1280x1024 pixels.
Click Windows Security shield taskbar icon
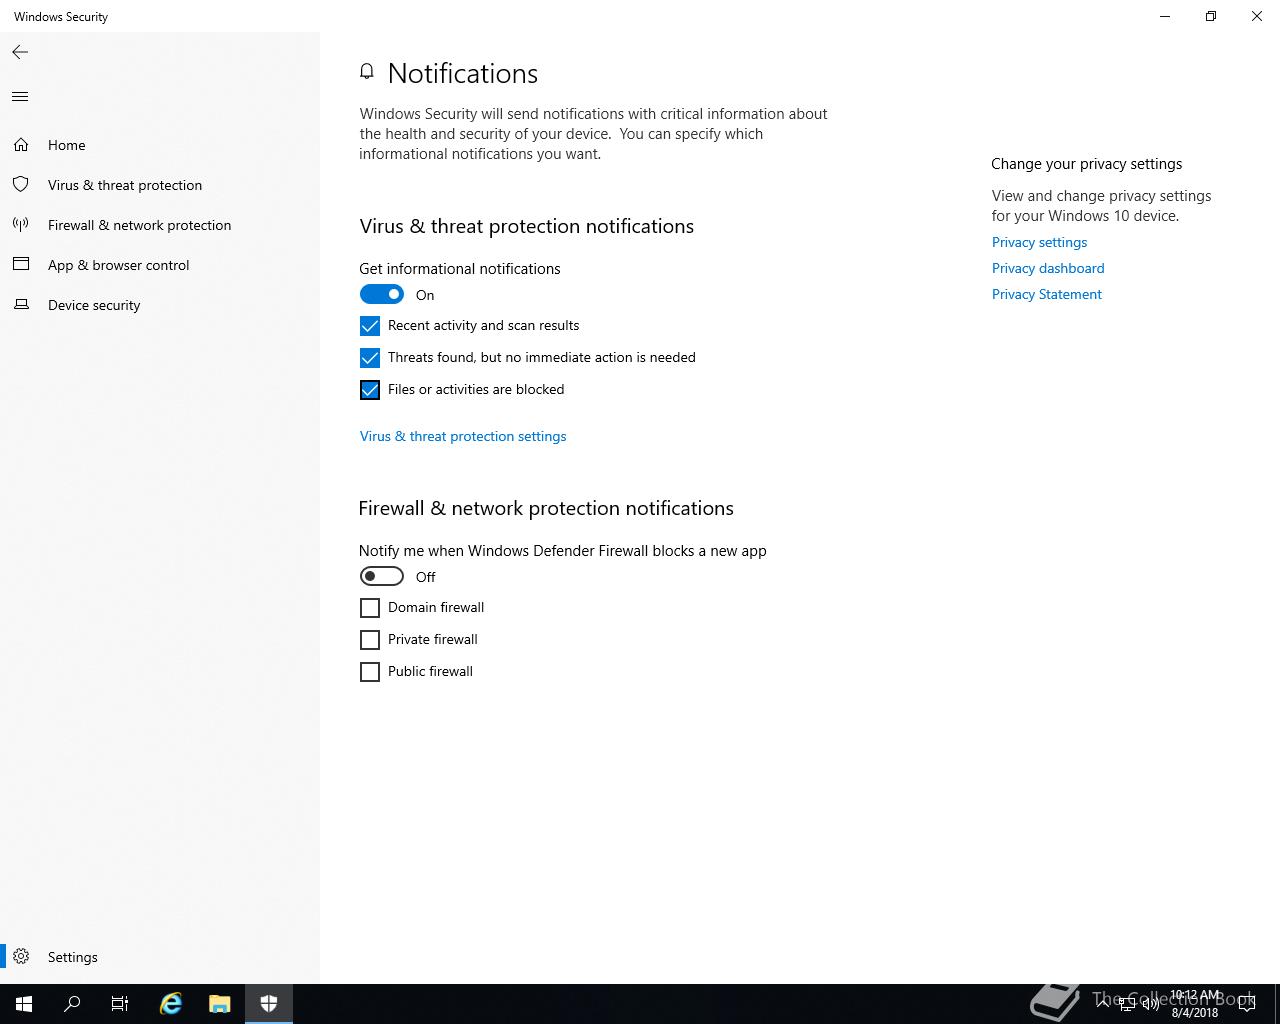[269, 1004]
